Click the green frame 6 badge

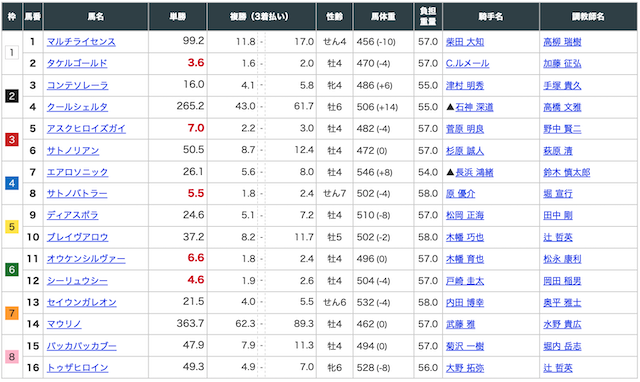[12, 270]
